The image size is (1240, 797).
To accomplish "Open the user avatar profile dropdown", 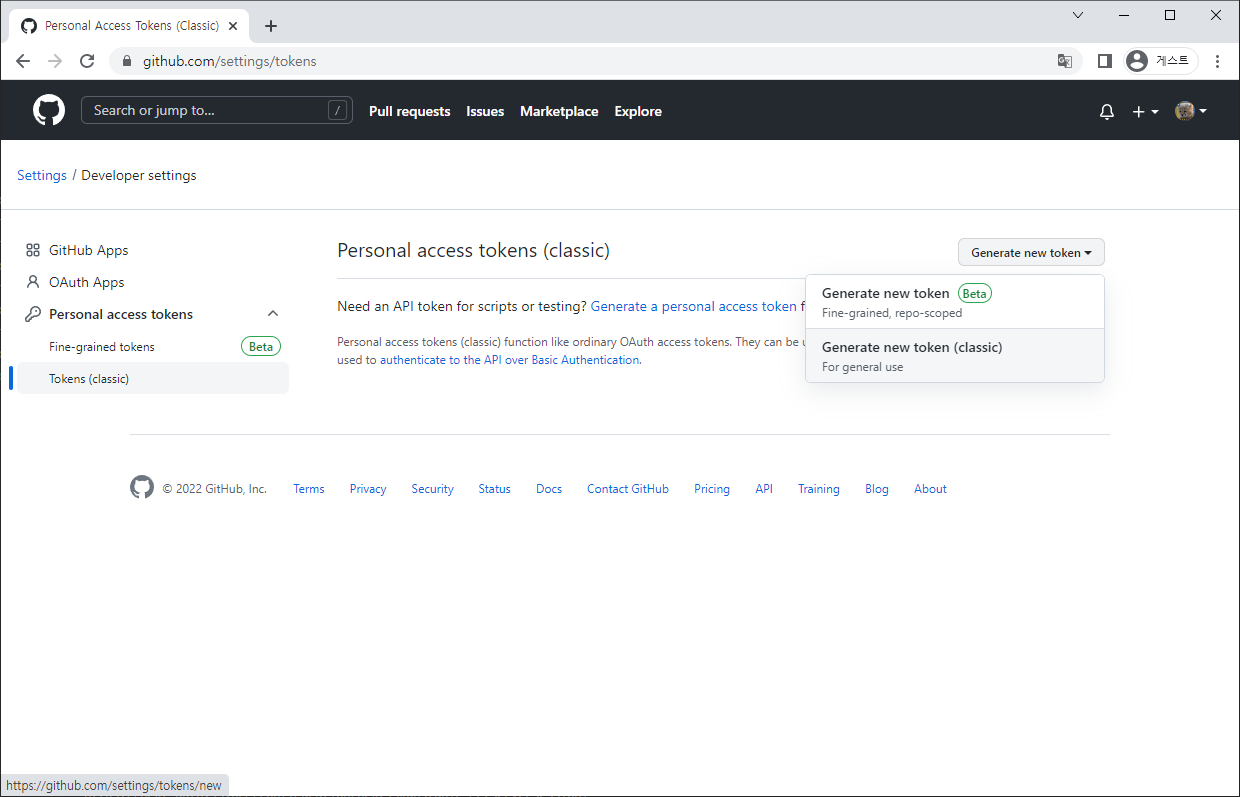I will (x=1190, y=112).
